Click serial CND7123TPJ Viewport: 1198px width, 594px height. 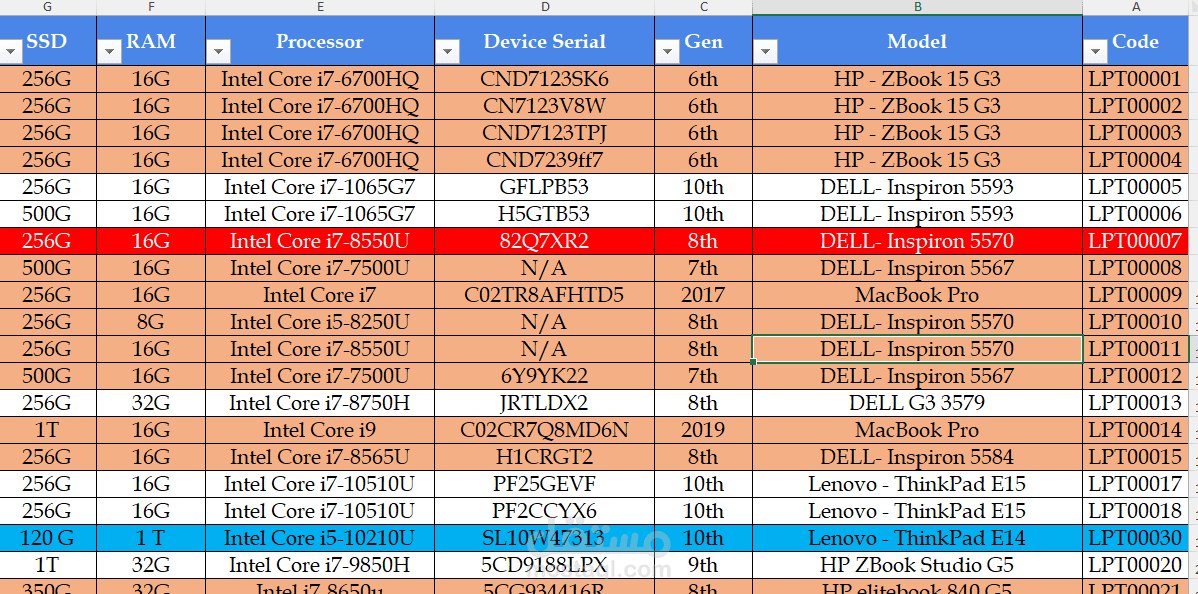545,133
